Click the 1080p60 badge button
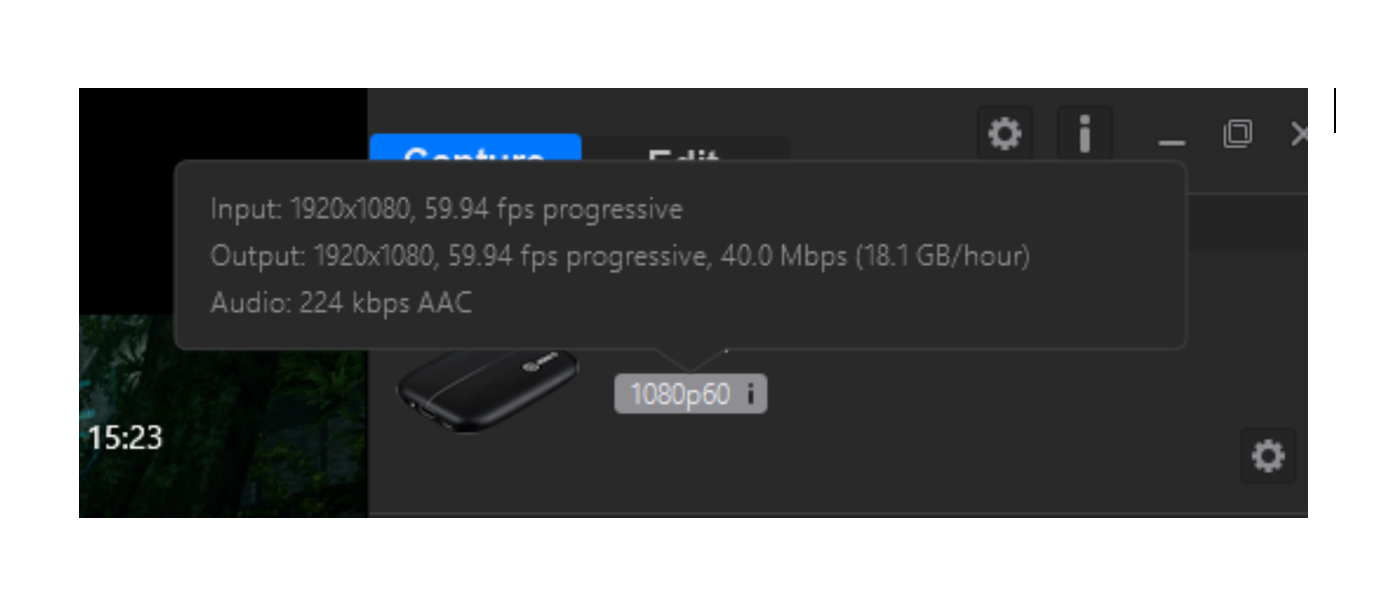Image resolution: width=1398 pixels, height=599 pixels. 690,393
